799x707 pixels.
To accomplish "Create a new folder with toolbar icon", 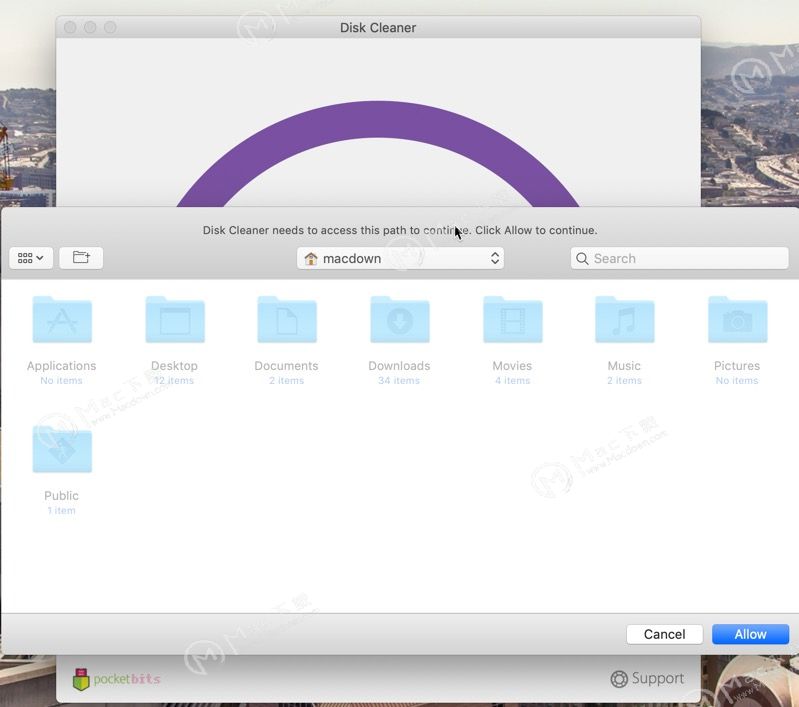I will [81, 257].
